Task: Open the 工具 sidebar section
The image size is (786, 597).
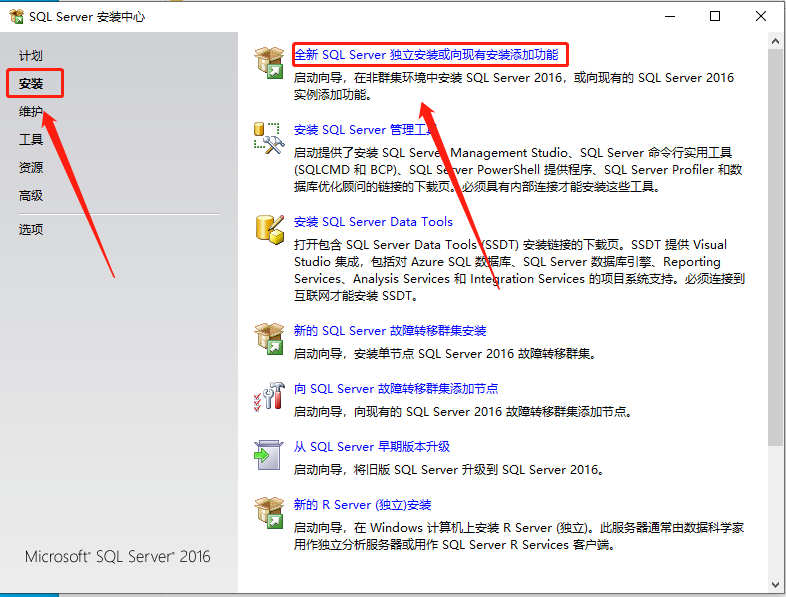Action: pyautogui.click(x=31, y=139)
